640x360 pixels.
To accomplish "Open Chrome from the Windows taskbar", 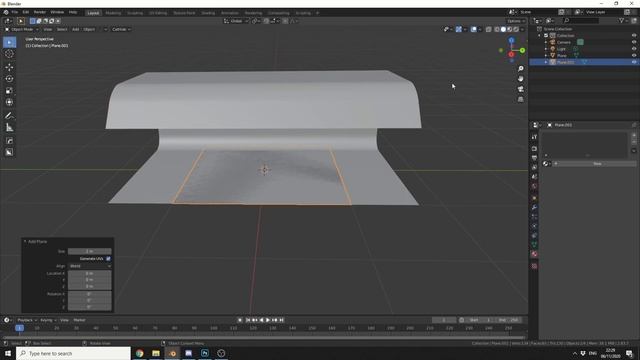I will [140, 353].
